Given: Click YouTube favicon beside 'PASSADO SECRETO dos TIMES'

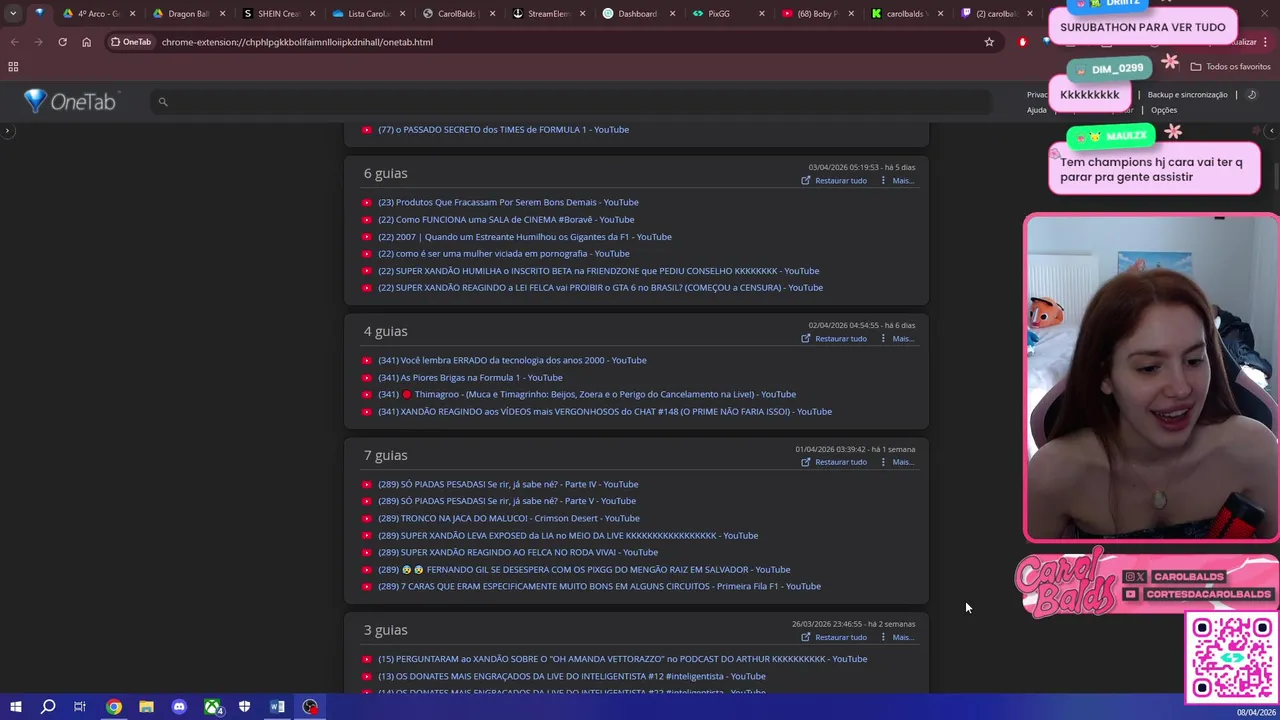Looking at the screenshot, I should [367, 130].
